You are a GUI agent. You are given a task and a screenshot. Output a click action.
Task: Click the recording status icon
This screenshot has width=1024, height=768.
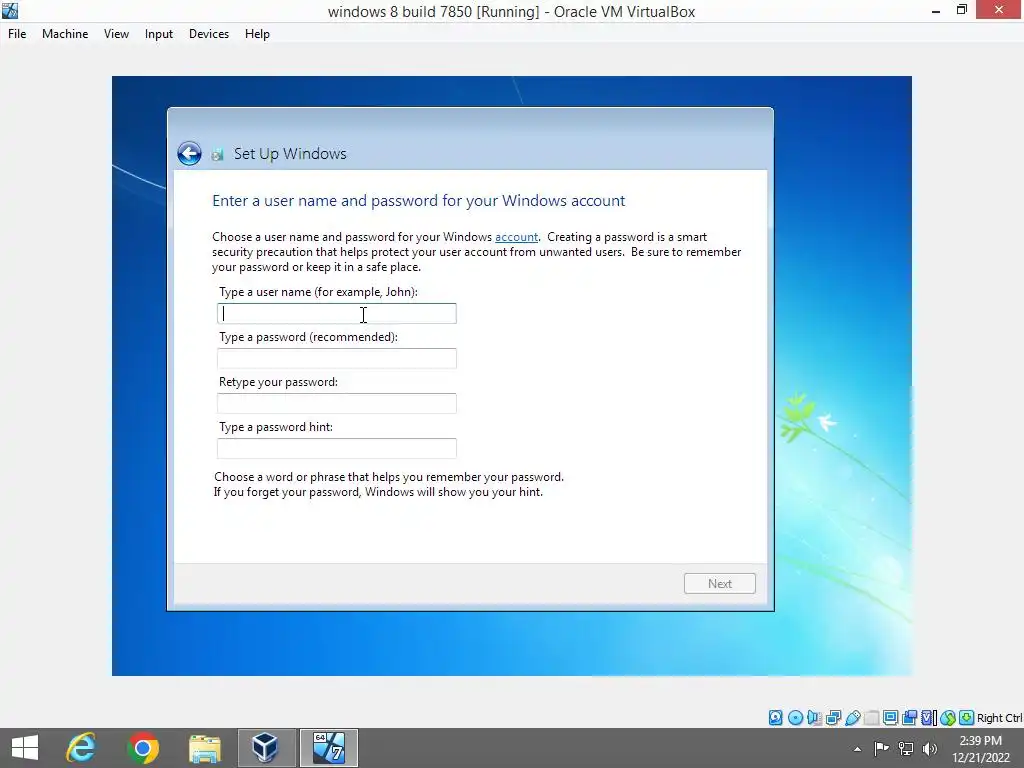click(909, 718)
